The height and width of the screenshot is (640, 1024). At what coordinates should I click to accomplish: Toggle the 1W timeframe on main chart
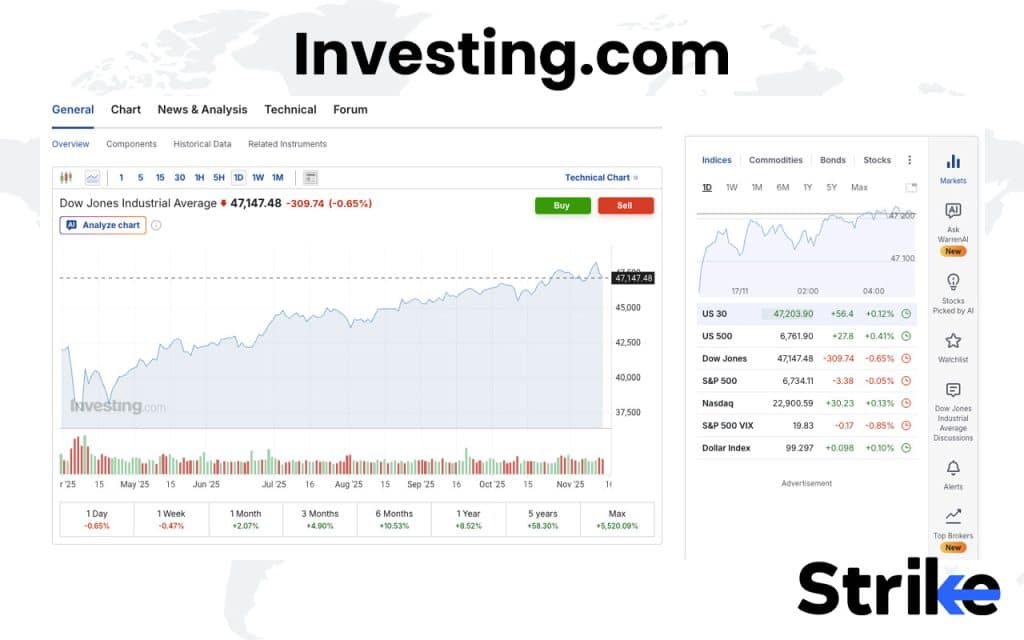tap(260, 177)
